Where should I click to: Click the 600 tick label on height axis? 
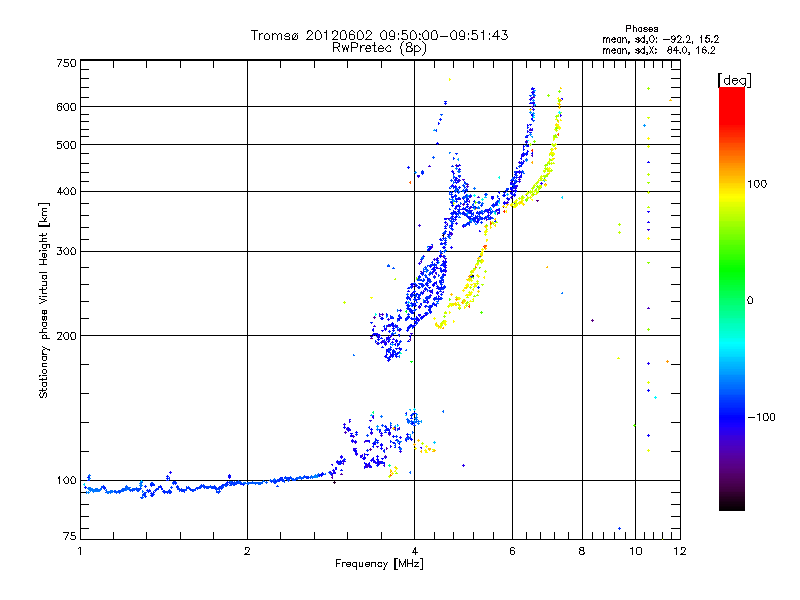pos(67,107)
